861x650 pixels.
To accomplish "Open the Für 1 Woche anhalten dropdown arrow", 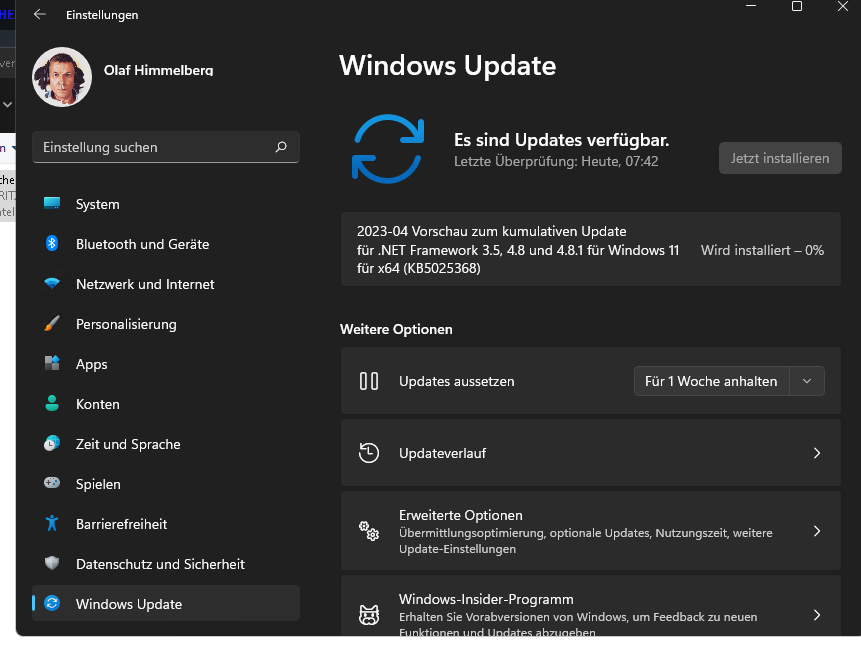I will click(807, 381).
